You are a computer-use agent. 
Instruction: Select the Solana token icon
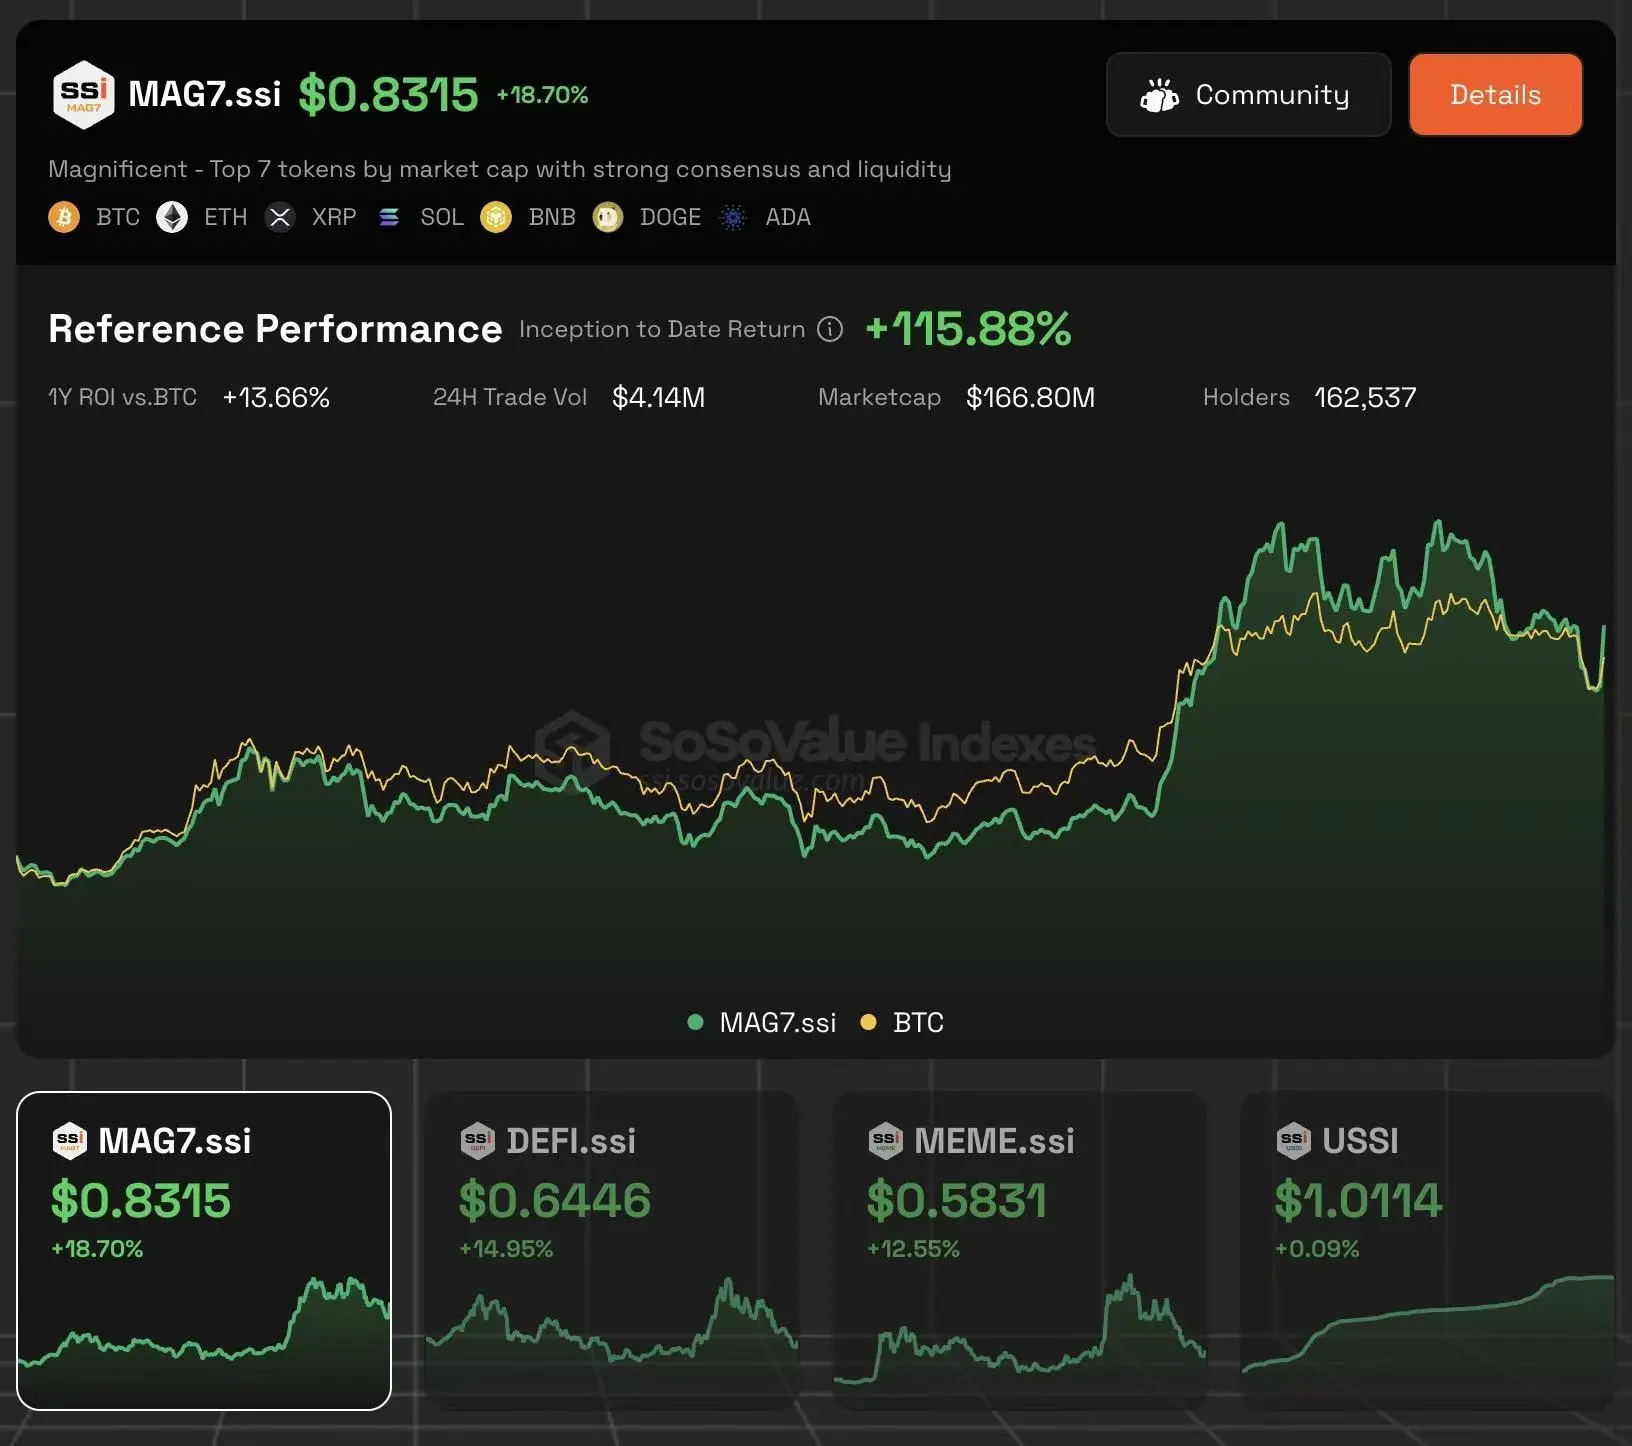click(x=390, y=217)
